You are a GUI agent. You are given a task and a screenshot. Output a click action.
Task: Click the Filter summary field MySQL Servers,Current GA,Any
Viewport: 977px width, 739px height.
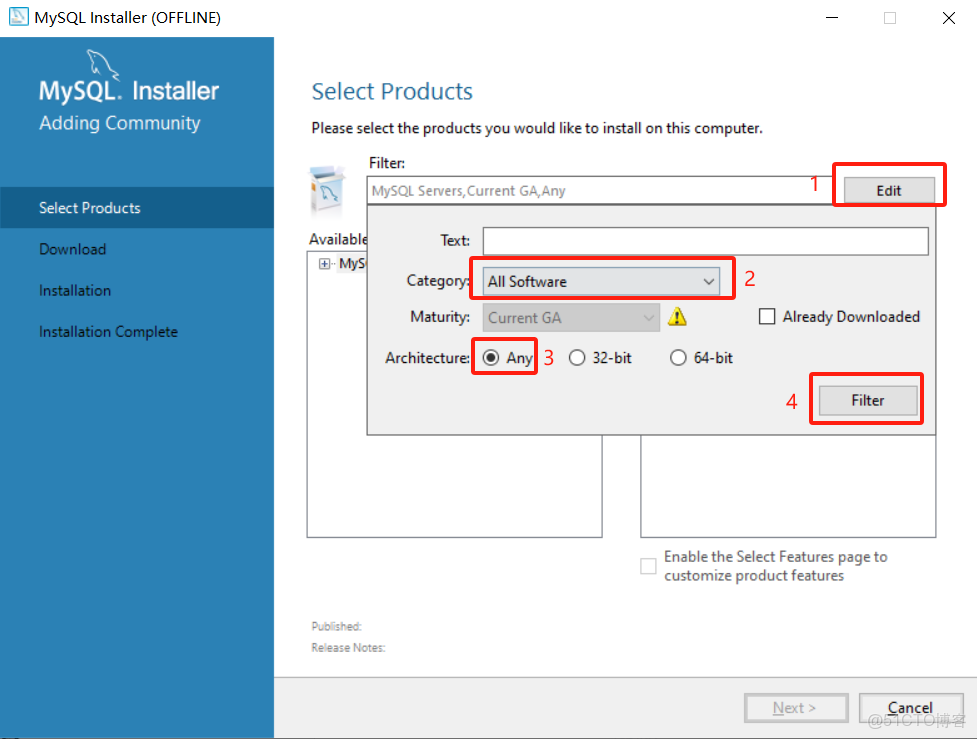click(601, 191)
